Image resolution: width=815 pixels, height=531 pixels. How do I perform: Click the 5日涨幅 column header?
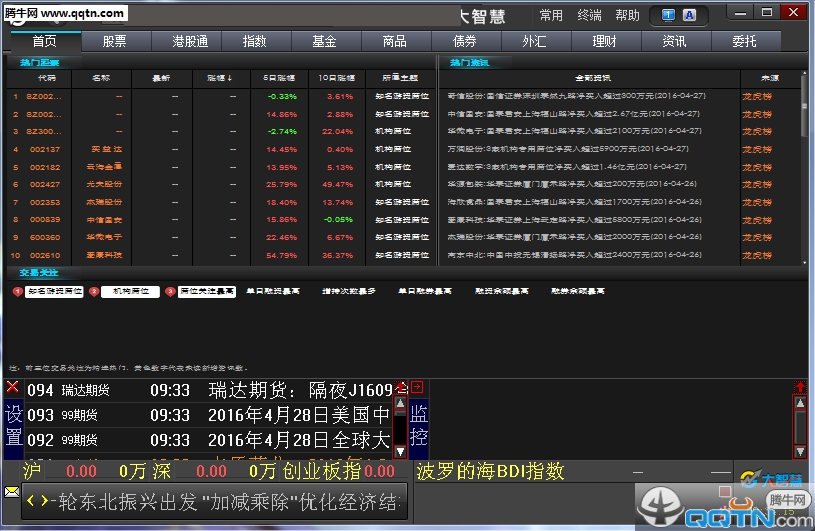(279, 78)
